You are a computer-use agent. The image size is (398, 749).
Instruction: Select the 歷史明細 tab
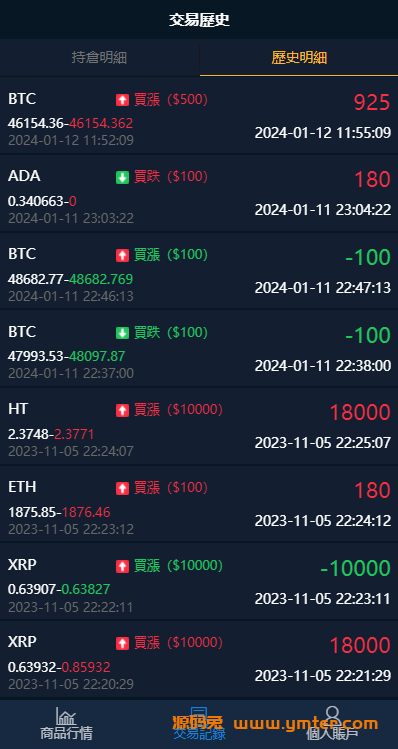(x=299, y=58)
